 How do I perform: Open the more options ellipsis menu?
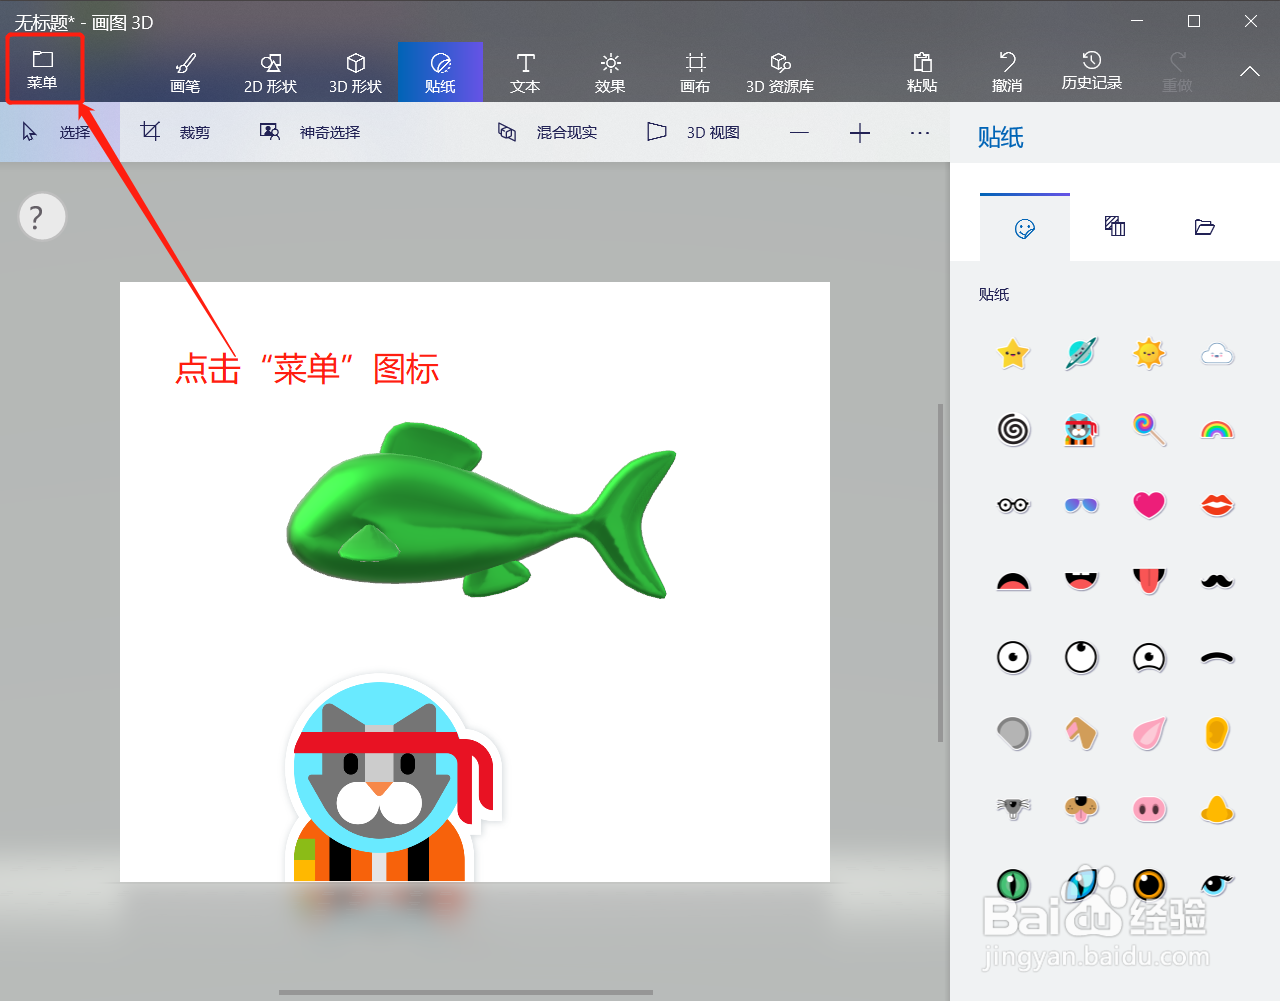pyautogui.click(x=919, y=131)
